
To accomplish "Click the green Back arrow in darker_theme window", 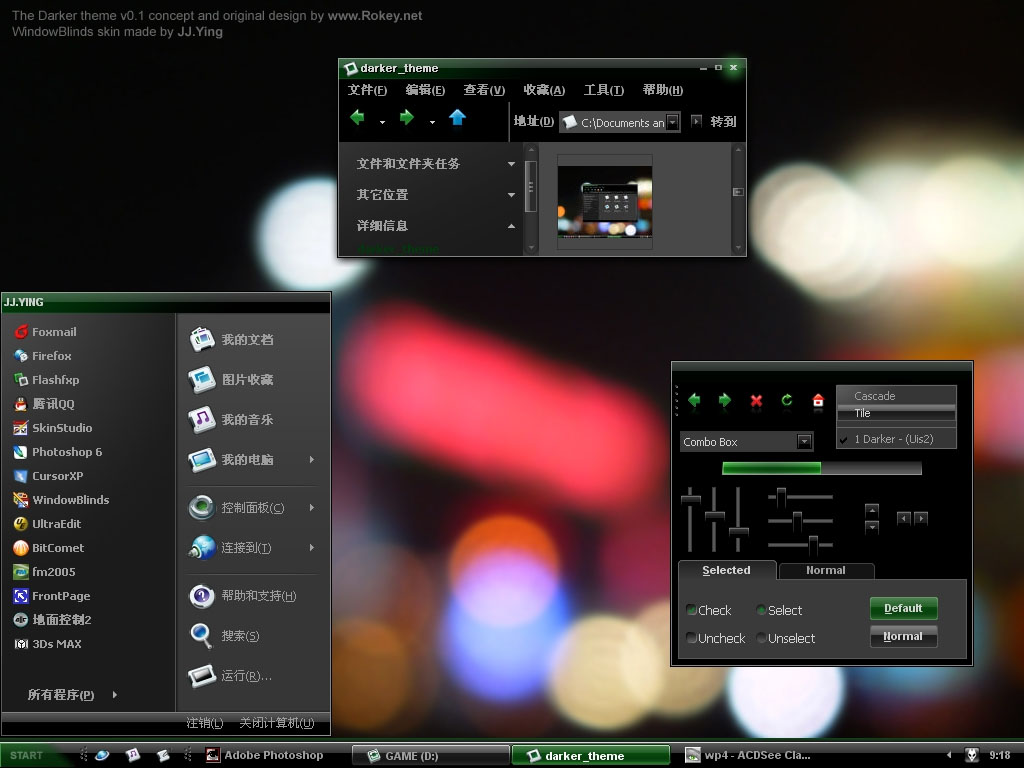I will click(357, 118).
